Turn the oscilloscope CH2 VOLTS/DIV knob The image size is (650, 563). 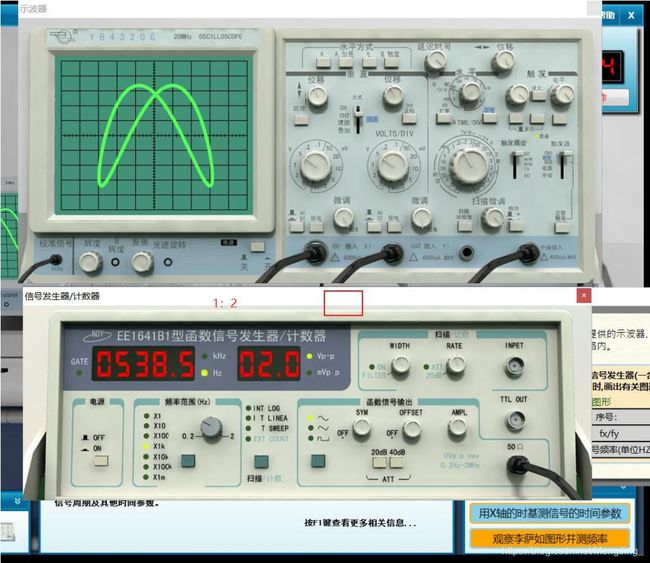[393, 166]
